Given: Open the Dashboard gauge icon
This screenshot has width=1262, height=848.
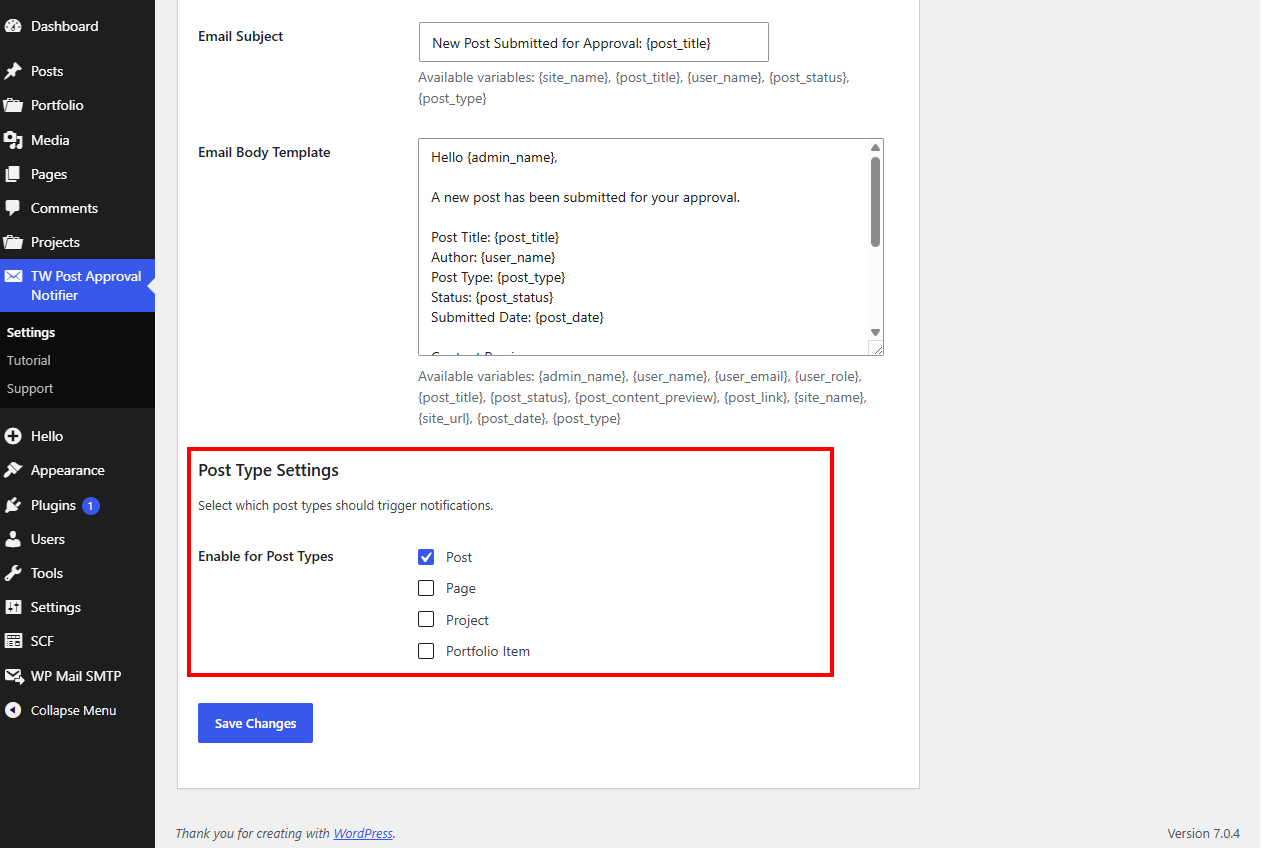Looking at the screenshot, I should 13,26.
